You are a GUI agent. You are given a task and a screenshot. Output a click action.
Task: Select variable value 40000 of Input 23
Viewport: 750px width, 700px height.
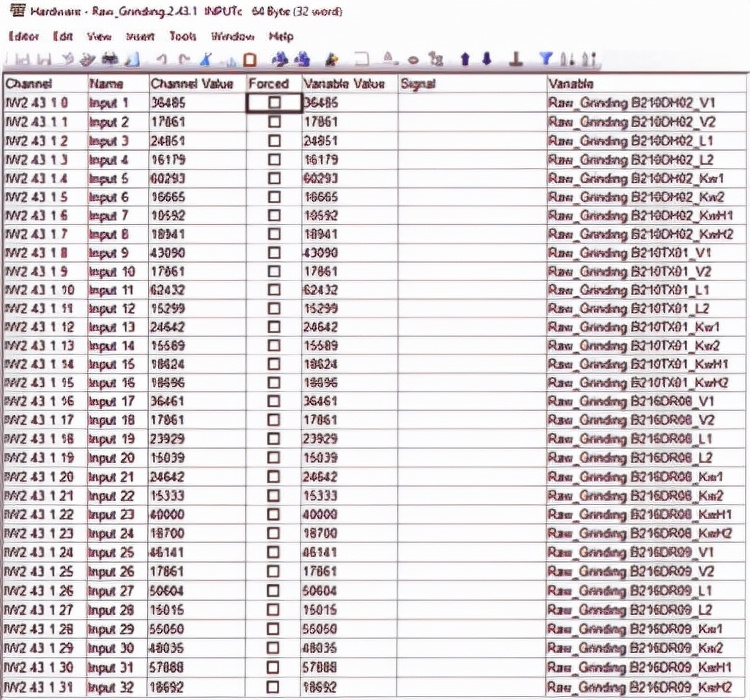coord(350,514)
